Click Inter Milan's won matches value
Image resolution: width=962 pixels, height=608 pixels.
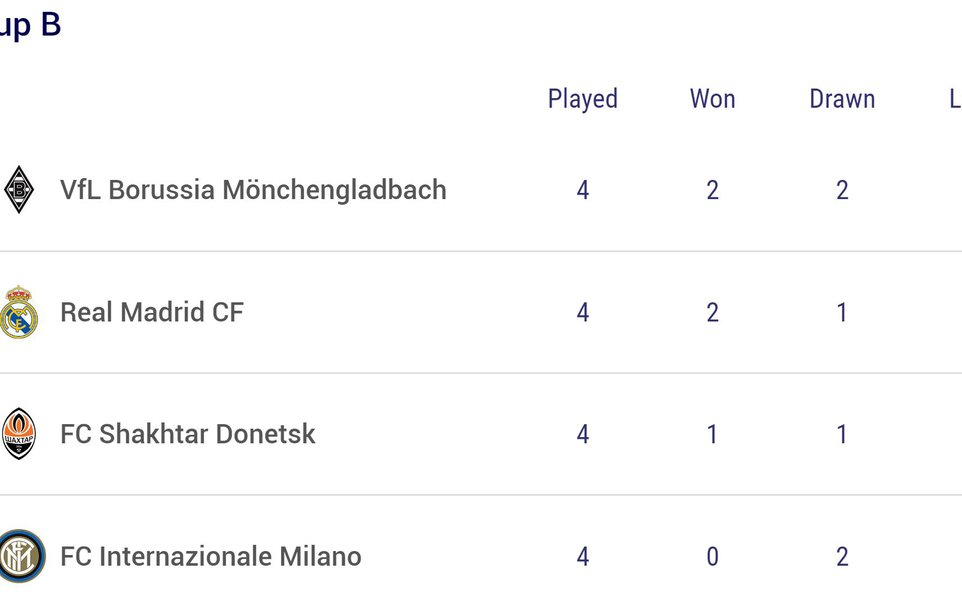pos(712,556)
